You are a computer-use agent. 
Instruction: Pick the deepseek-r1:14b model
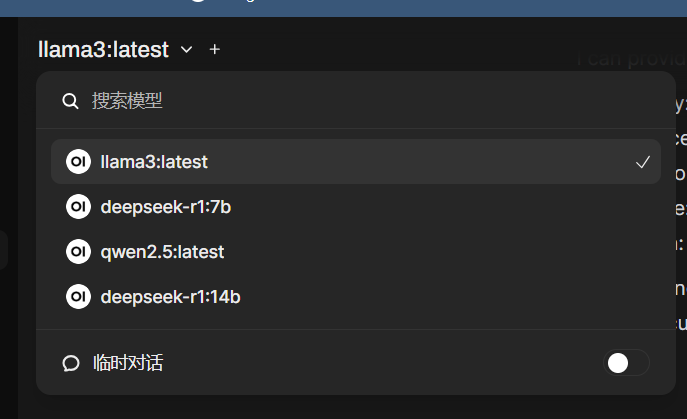tap(170, 296)
